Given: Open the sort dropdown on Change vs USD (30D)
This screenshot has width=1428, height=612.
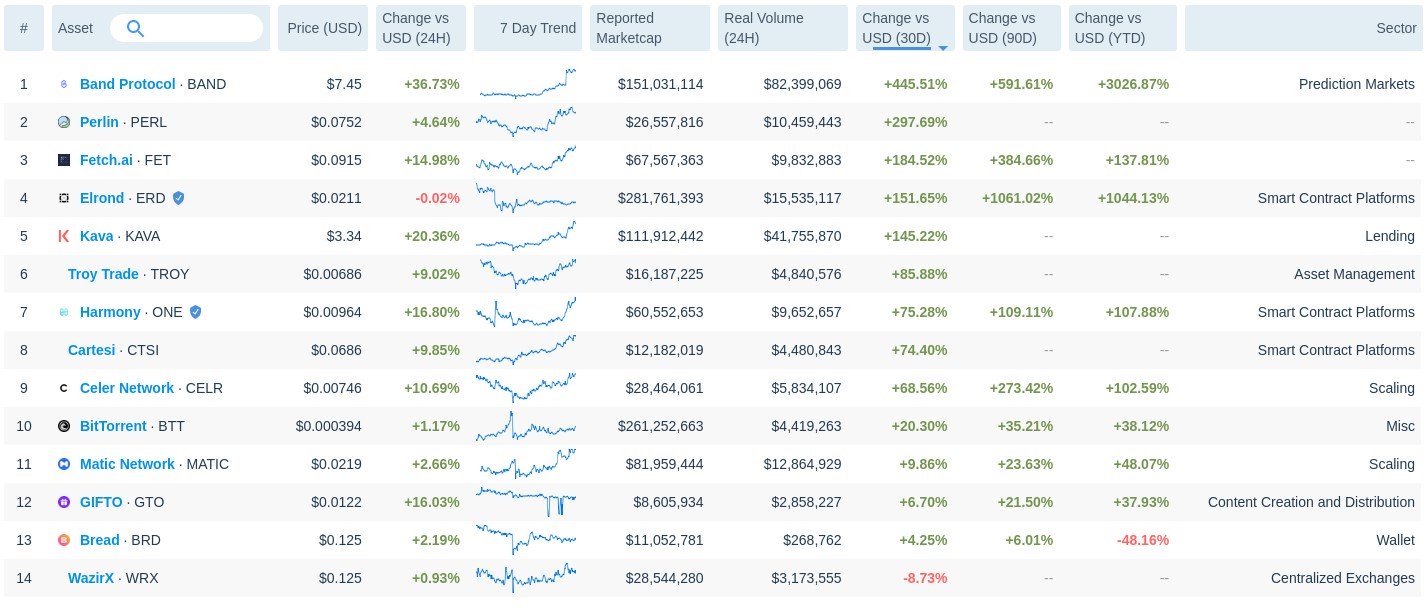Looking at the screenshot, I should click(941, 47).
